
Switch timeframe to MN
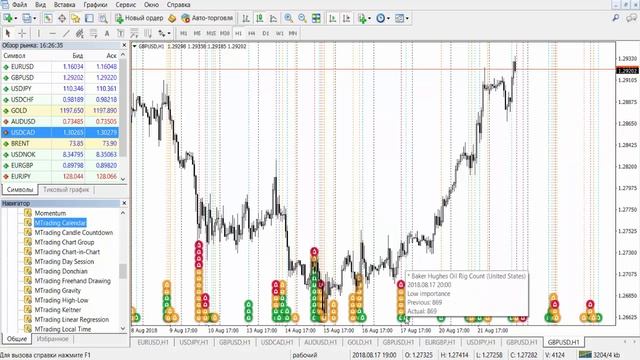coord(293,33)
